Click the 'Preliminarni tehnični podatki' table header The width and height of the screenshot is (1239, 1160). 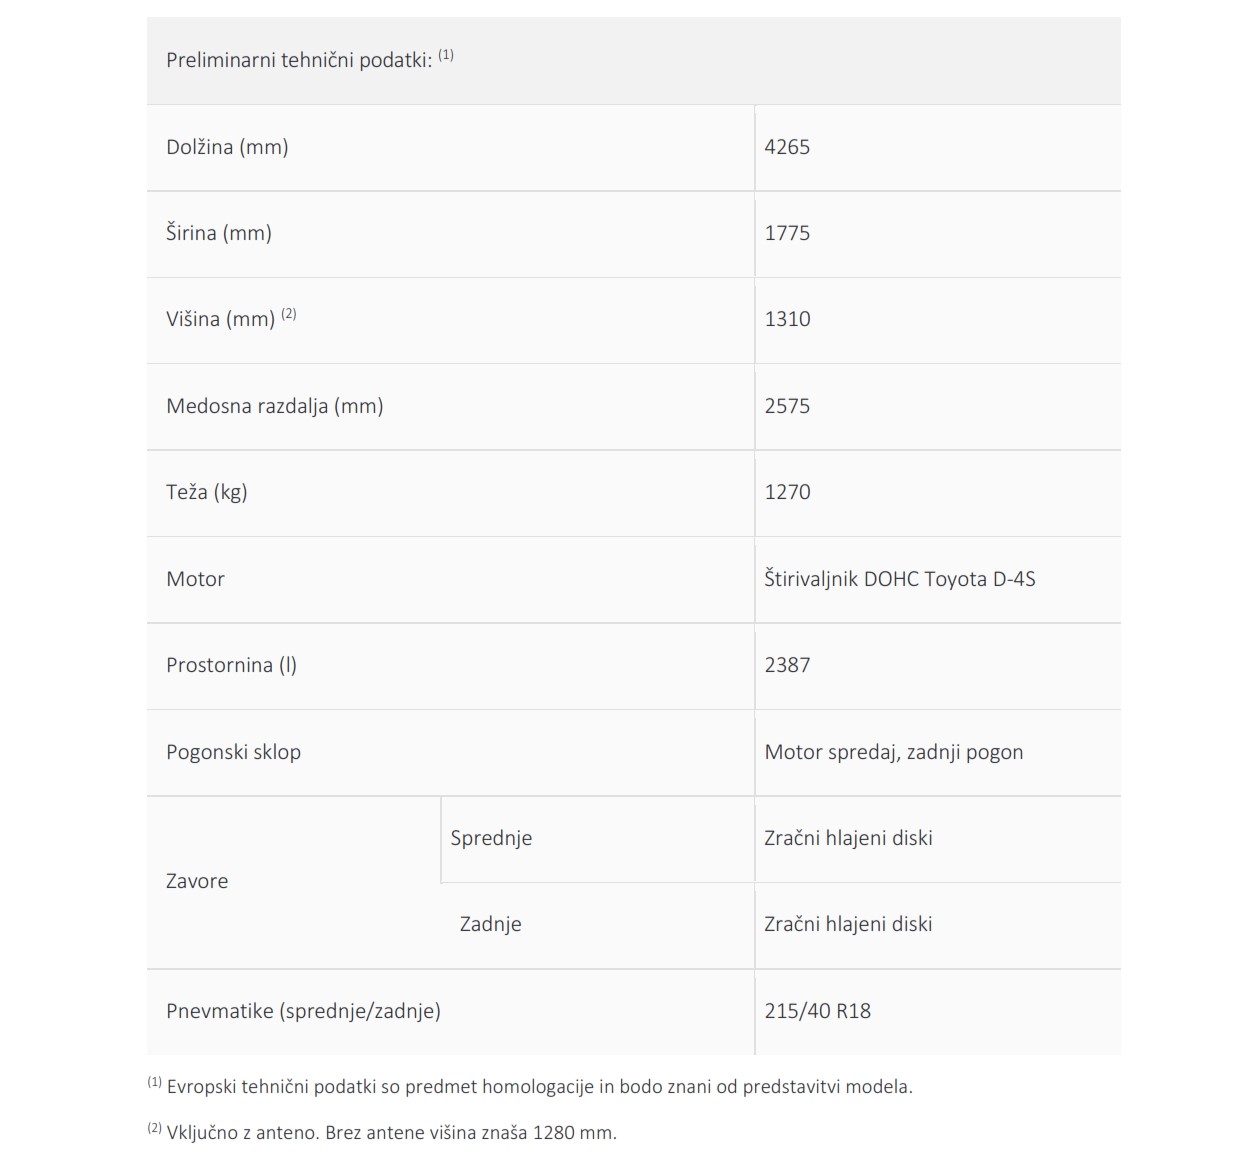633,60
